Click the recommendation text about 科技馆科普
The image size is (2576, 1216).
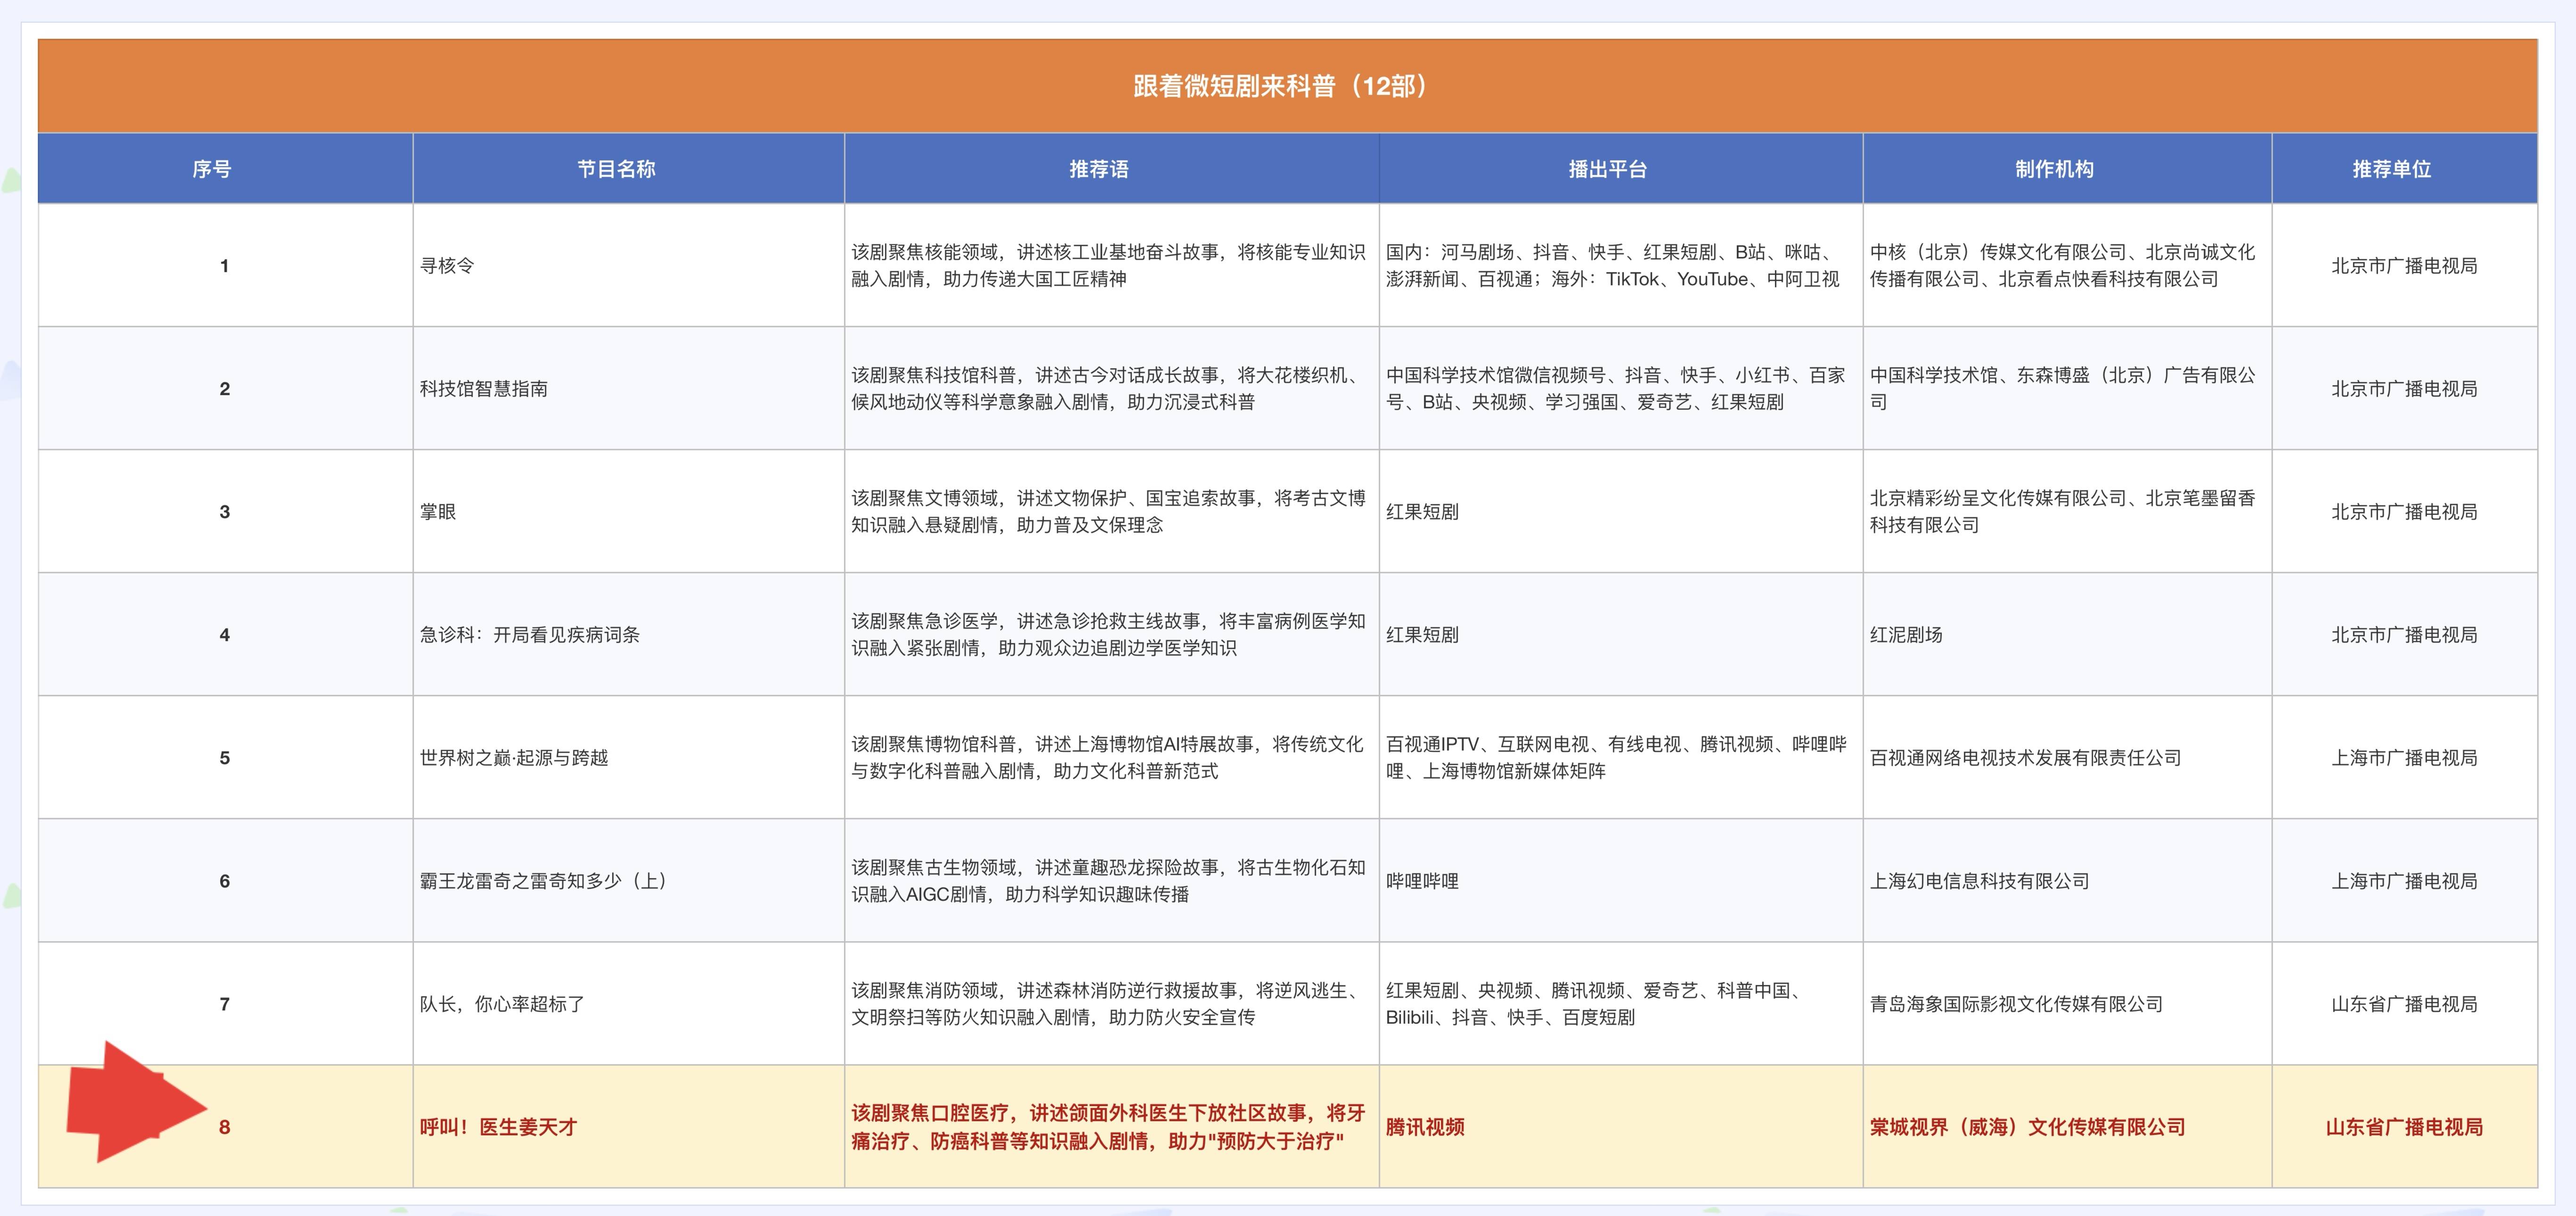[1108, 389]
